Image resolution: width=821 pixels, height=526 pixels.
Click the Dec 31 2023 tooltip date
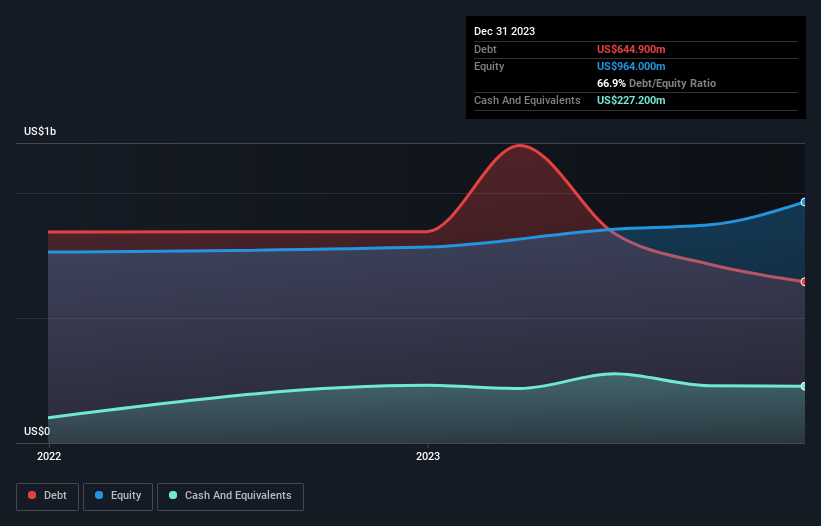coord(504,31)
